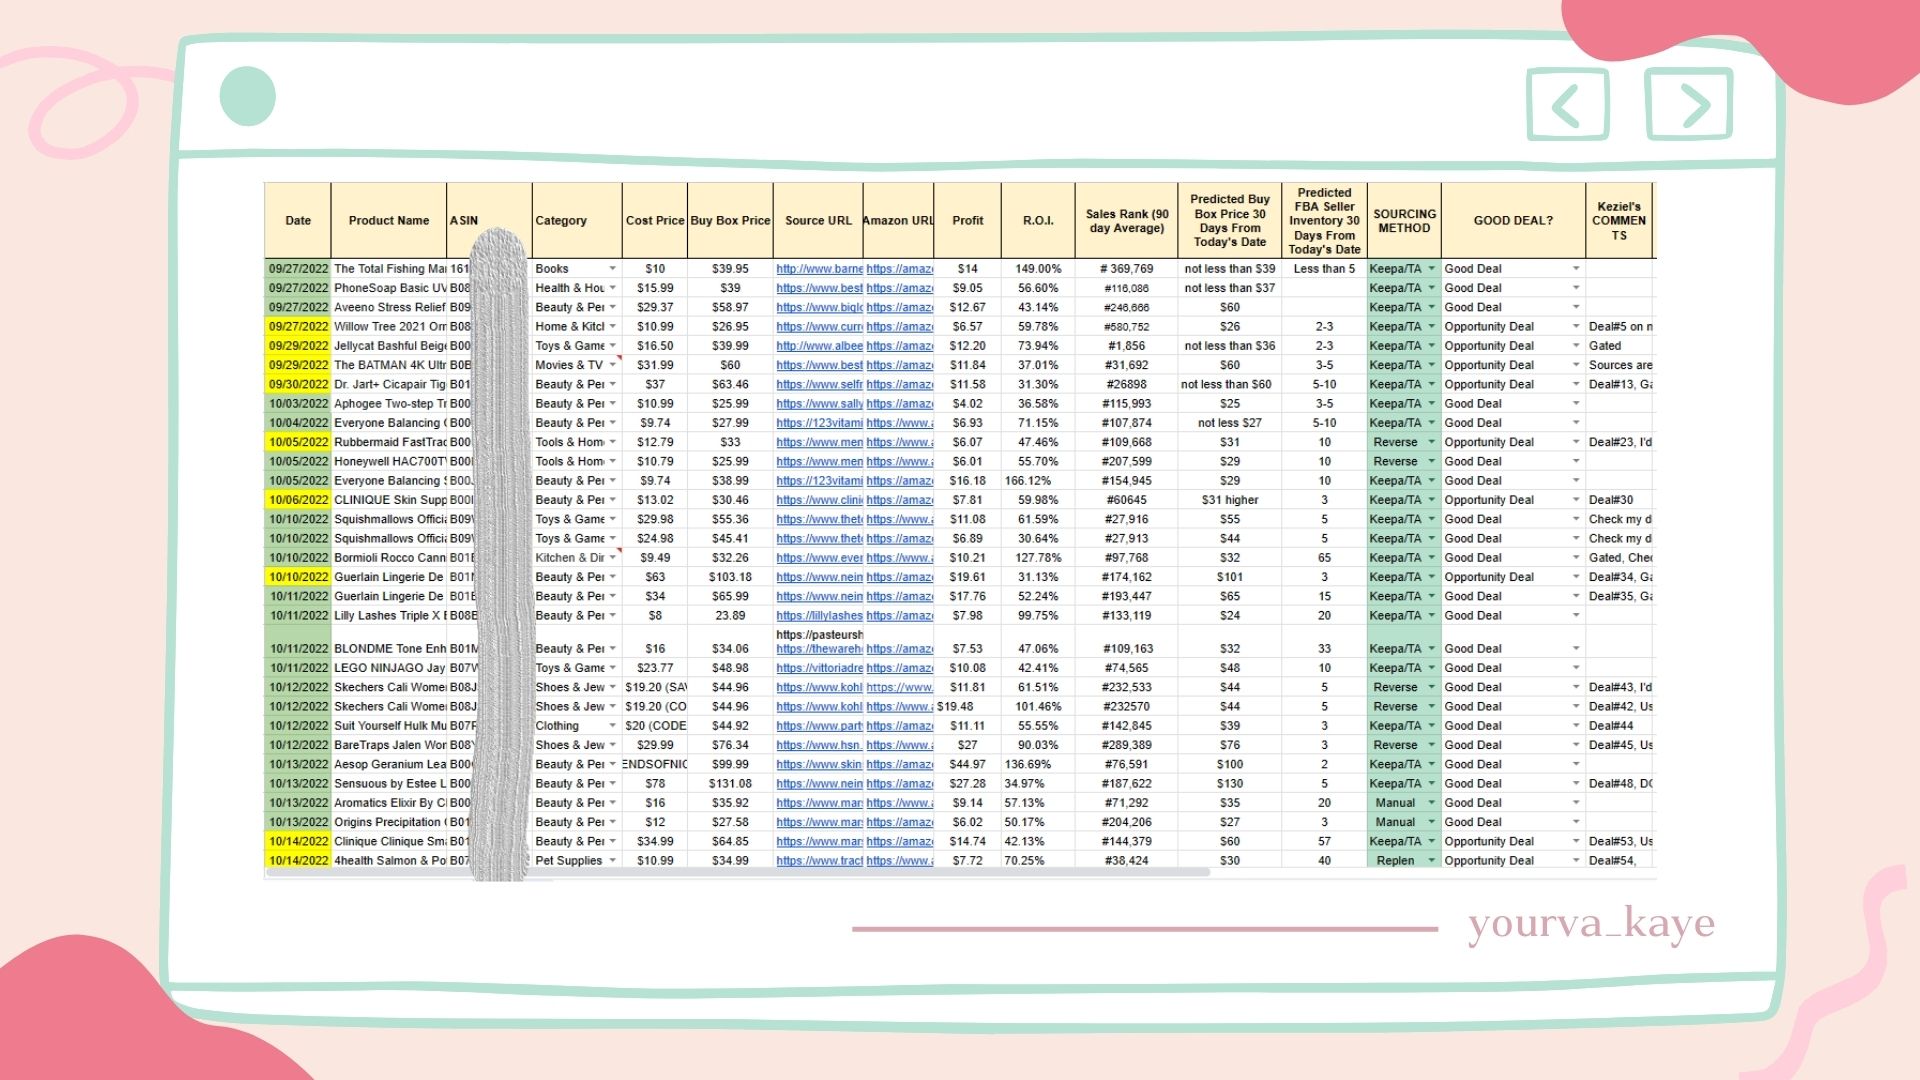Click the 09/30/2022 date cell

click(298, 385)
